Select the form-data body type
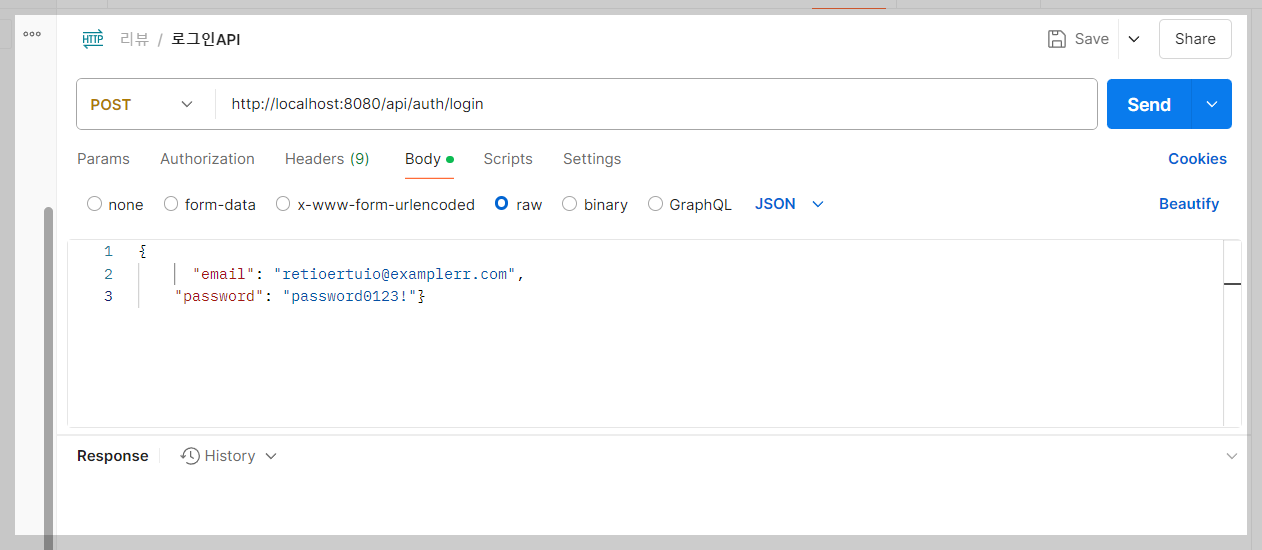 171,204
